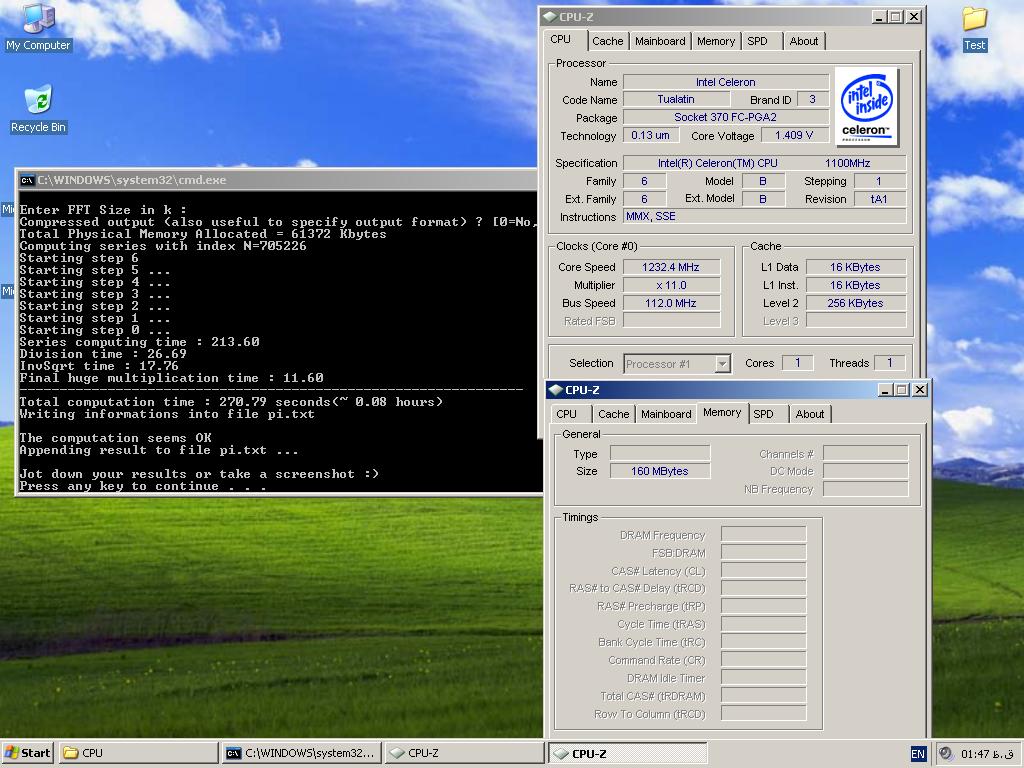Viewport: 1024px width, 768px height.
Task: Click the 'Intel Celeron' Name field
Action: pyautogui.click(x=726, y=82)
